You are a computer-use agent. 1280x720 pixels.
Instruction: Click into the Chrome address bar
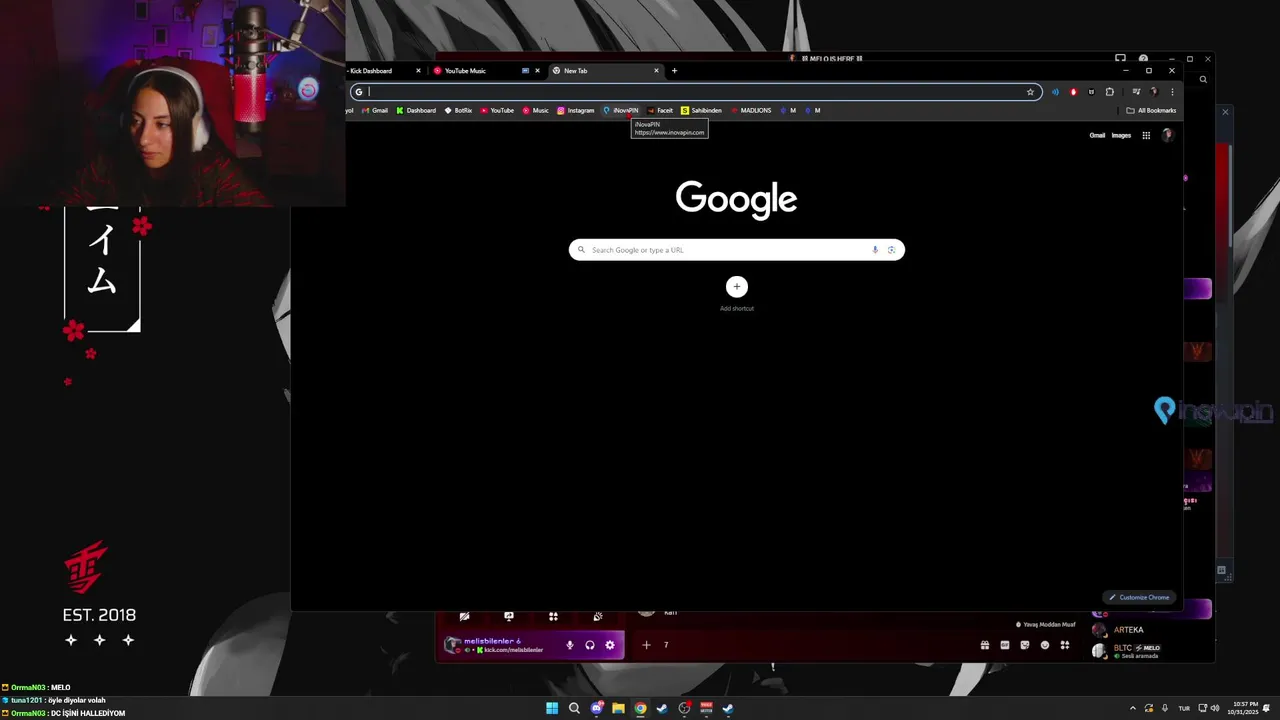click(x=695, y=92)
